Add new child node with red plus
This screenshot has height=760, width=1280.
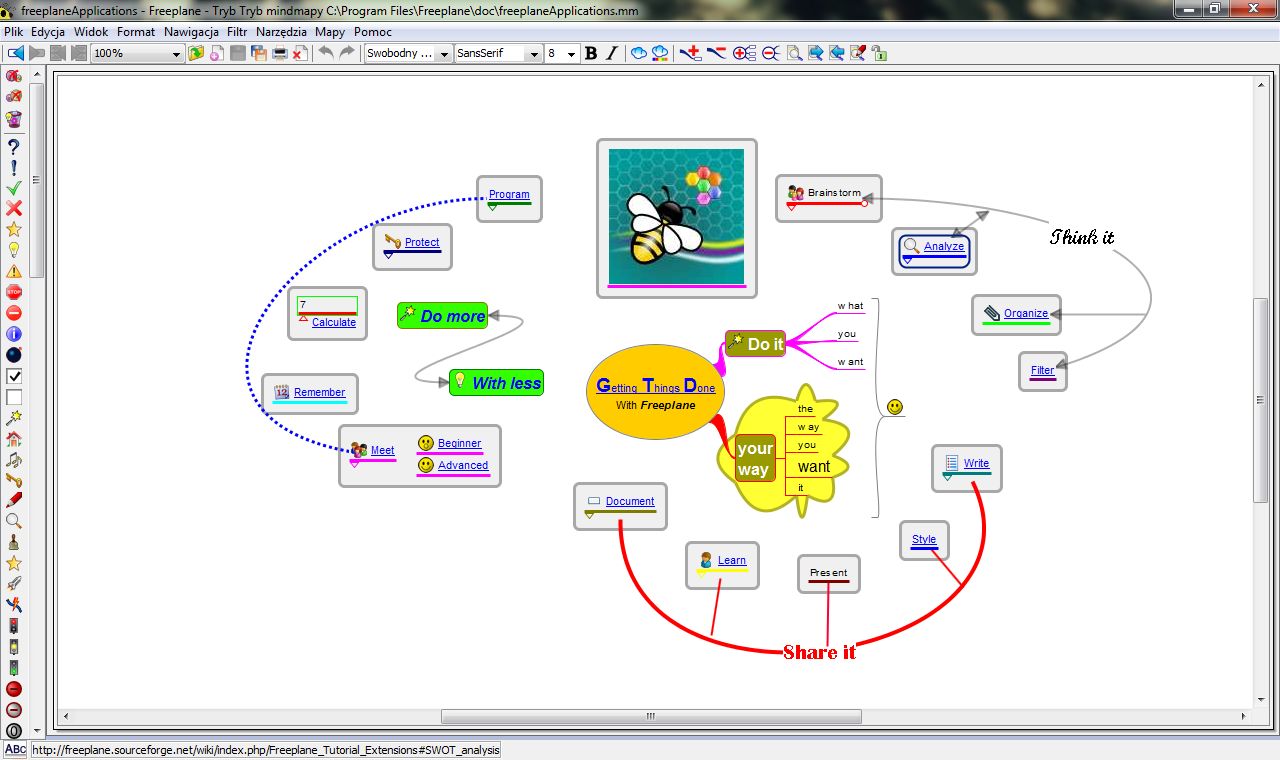pyautogui.click(x=690, y=53)
